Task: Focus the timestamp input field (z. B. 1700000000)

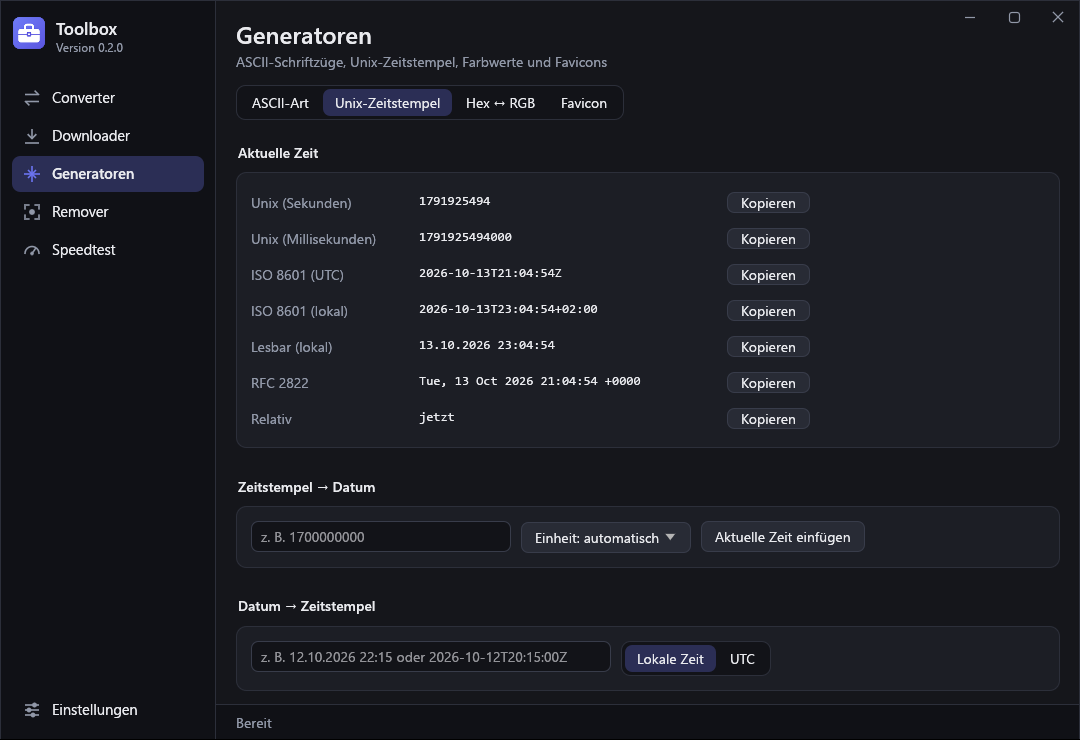Action: click(381, 537)
